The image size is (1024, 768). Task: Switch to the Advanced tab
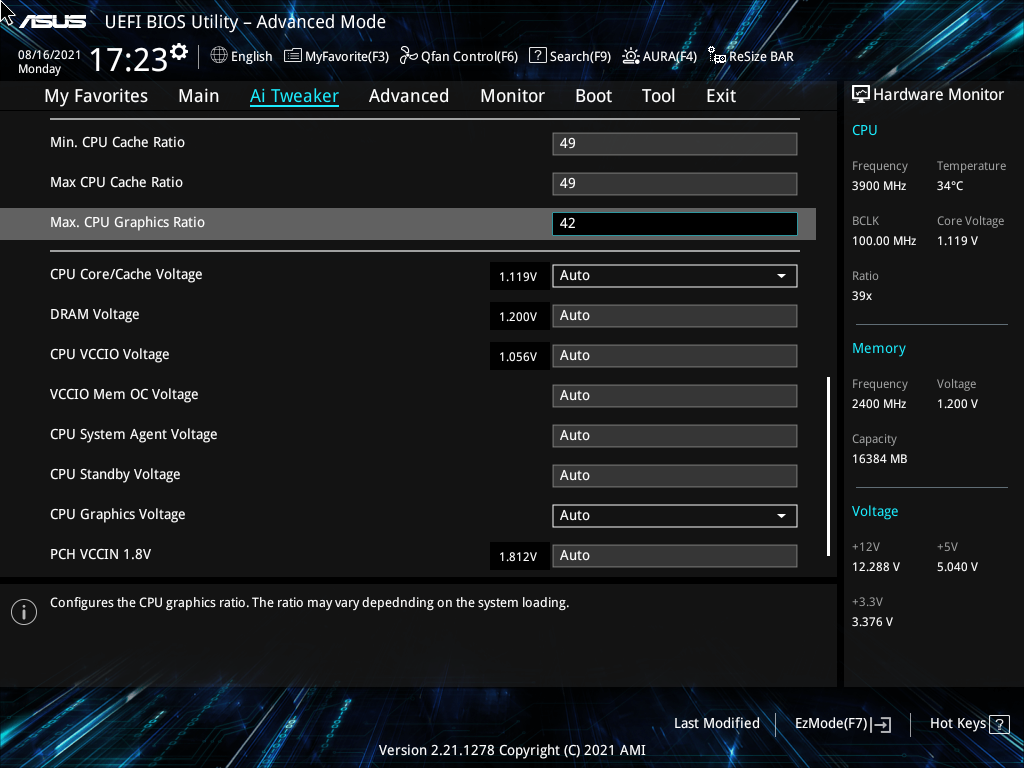coord(409,96)
